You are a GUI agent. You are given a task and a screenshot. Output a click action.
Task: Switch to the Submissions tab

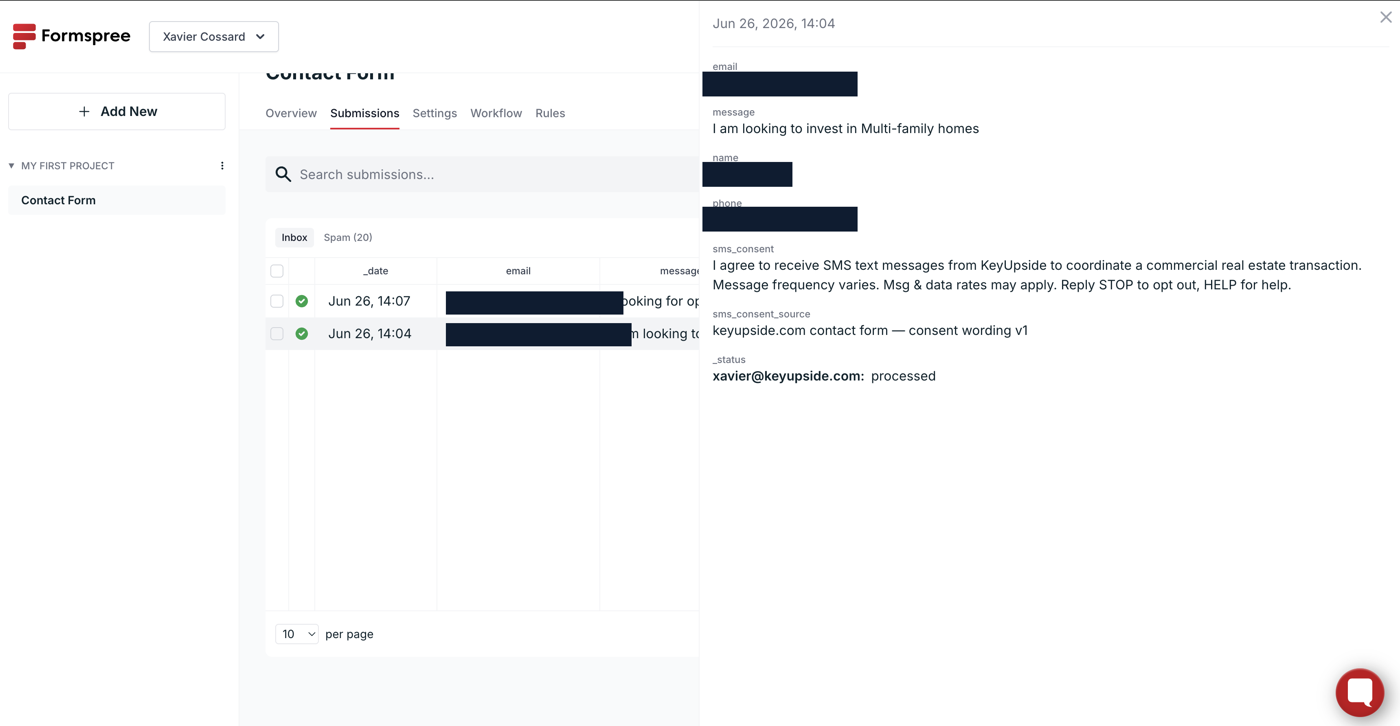click(x=365, y=113)
